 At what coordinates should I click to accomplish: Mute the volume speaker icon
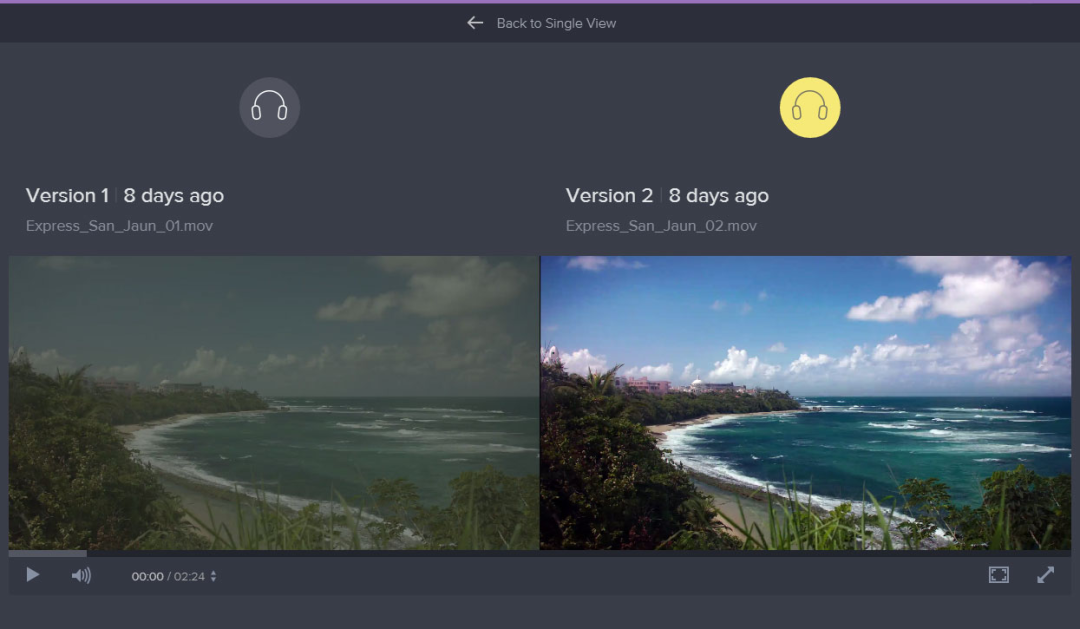pos(81,575)
